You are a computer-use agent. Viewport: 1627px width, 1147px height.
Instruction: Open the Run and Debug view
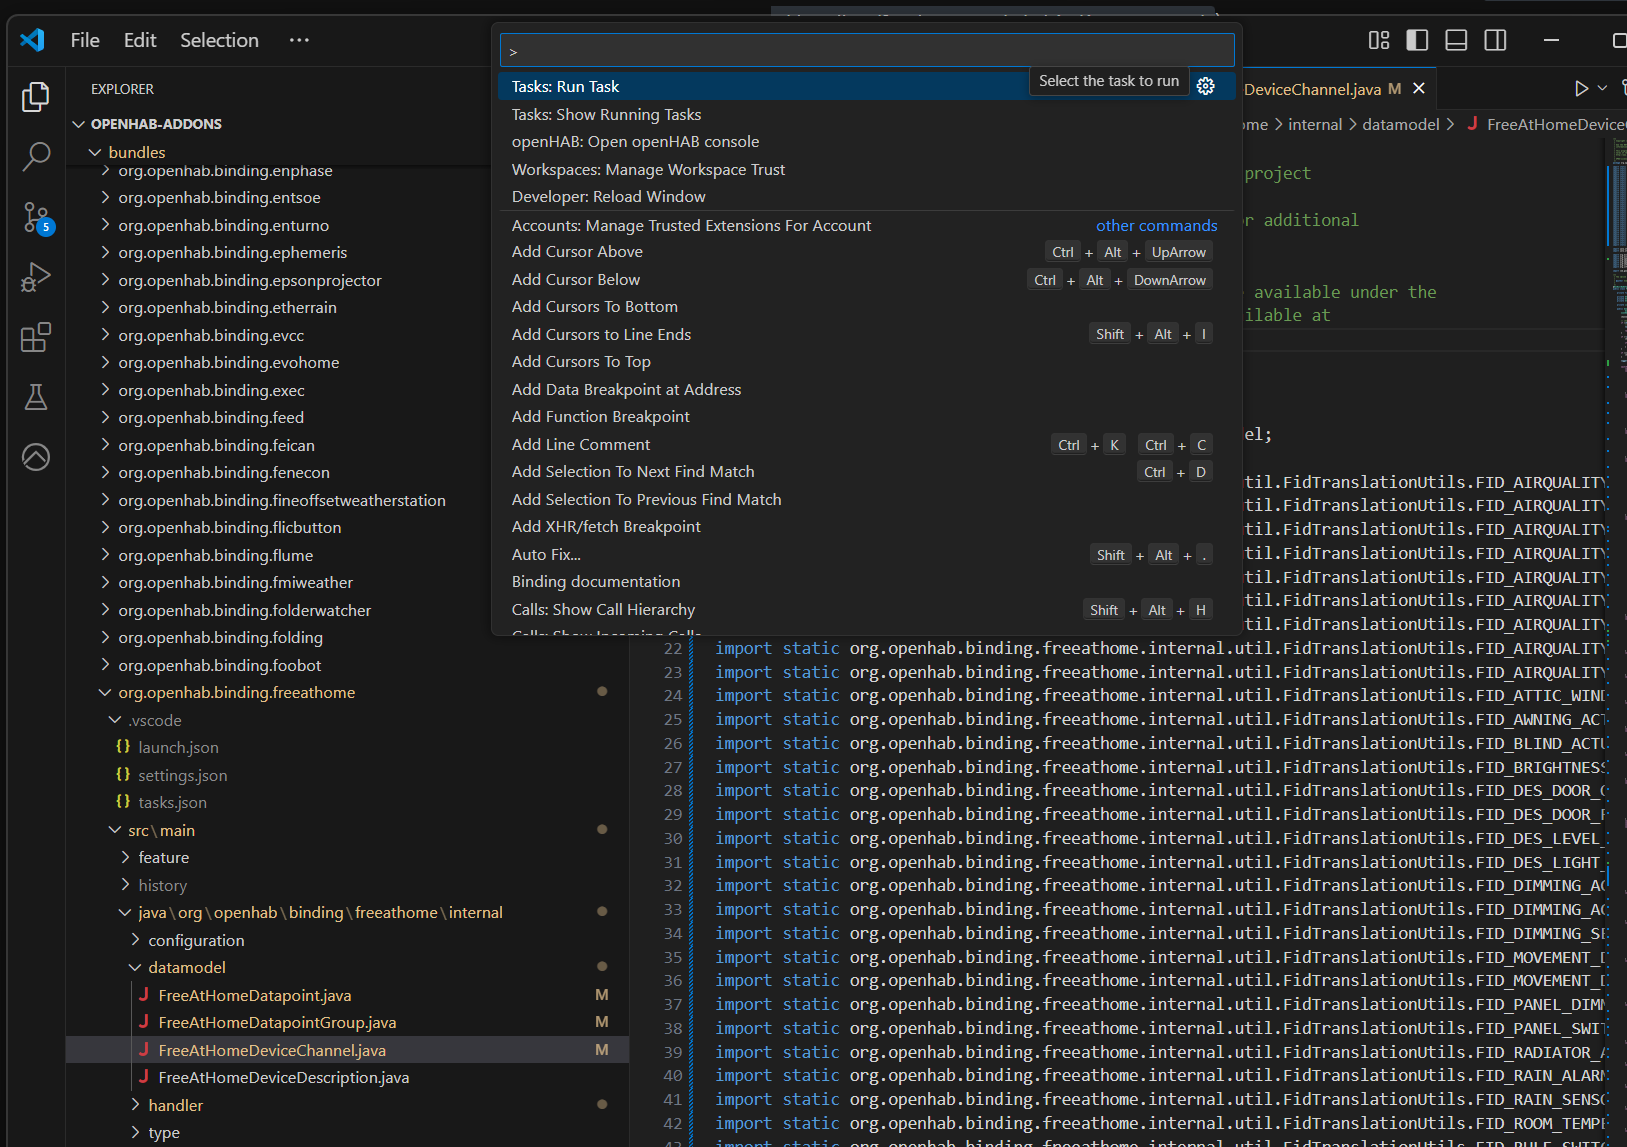(x=36, y=277)
